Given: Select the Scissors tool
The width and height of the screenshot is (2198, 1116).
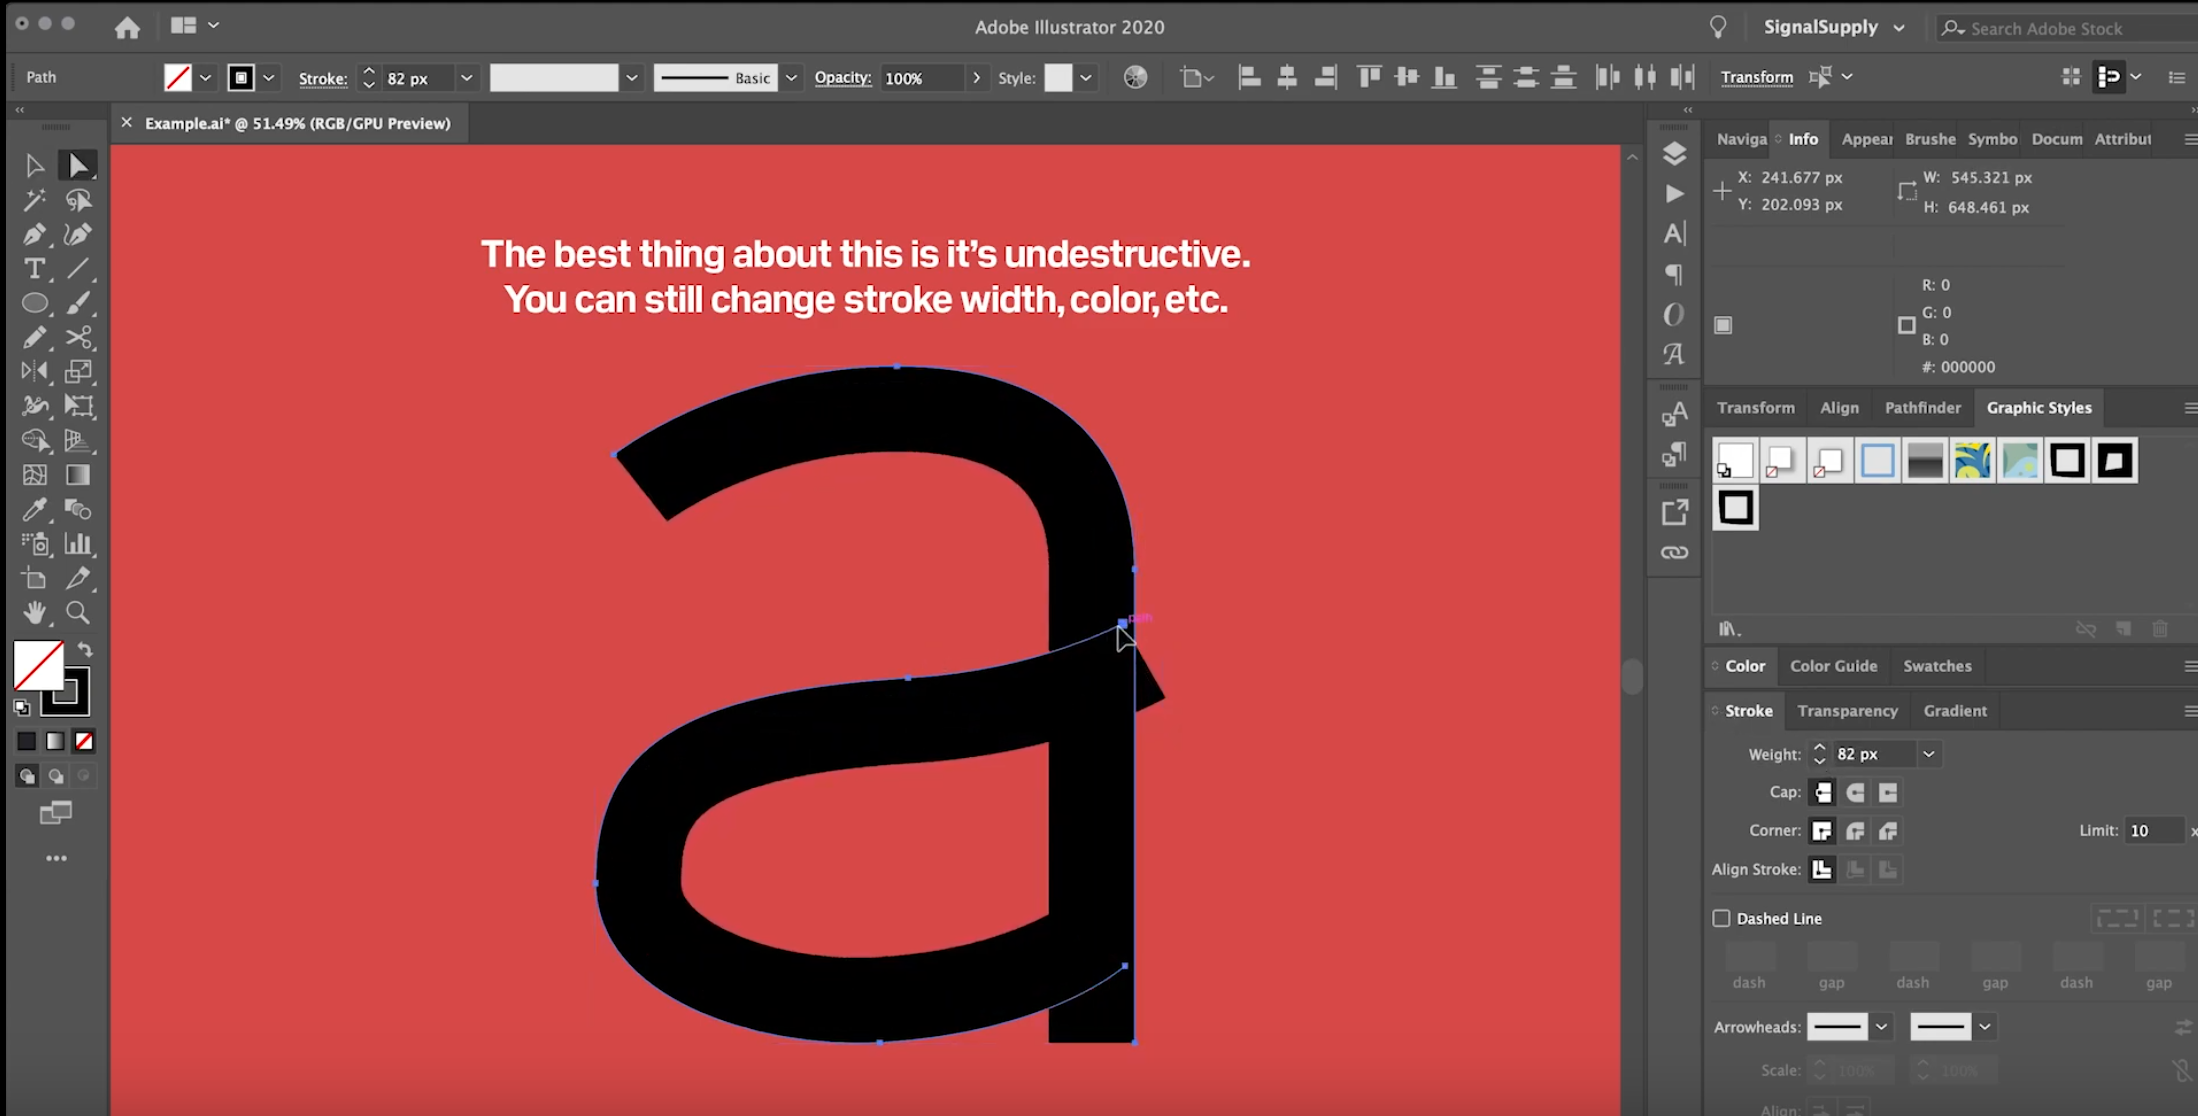Looking at the screenshot, I should 78,337.
